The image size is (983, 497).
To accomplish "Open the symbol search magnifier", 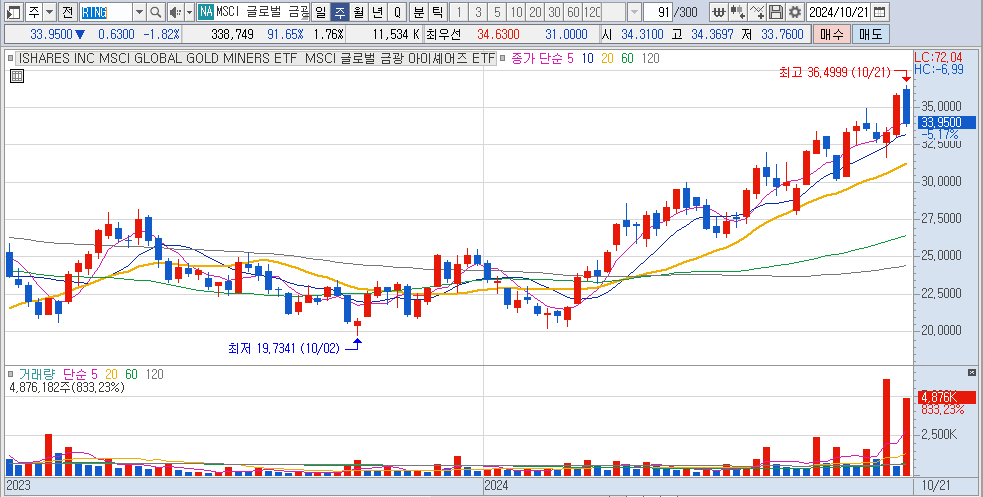I will [155, 11].
